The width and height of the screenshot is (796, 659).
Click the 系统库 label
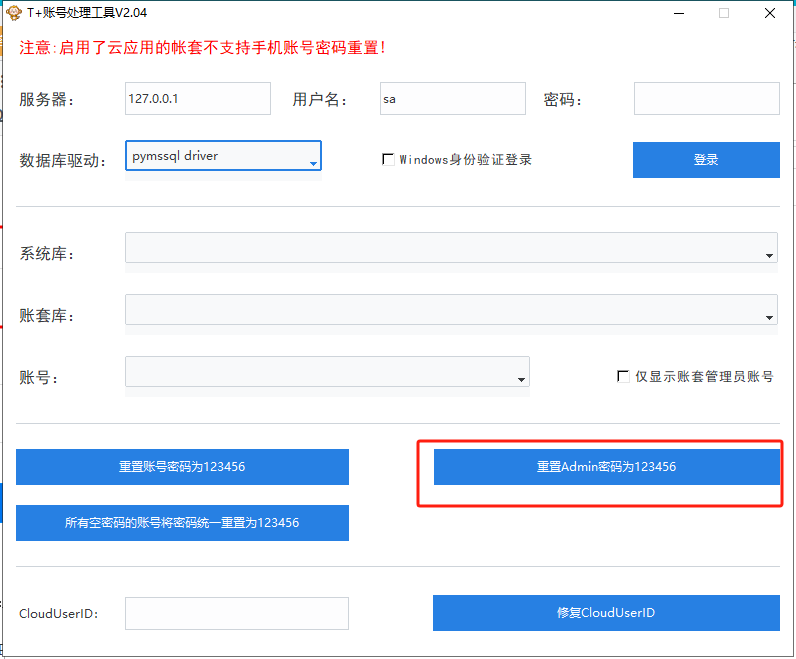coord(47,253)
